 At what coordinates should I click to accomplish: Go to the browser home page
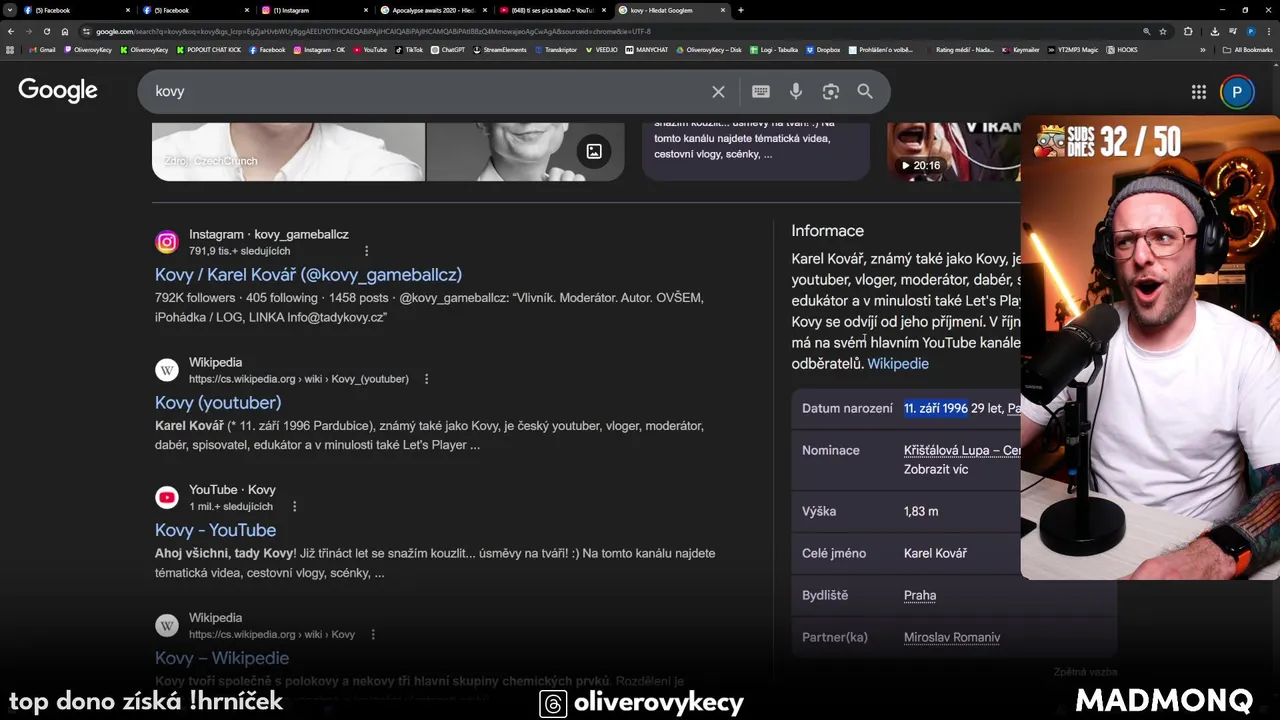[x=65, y=31]
